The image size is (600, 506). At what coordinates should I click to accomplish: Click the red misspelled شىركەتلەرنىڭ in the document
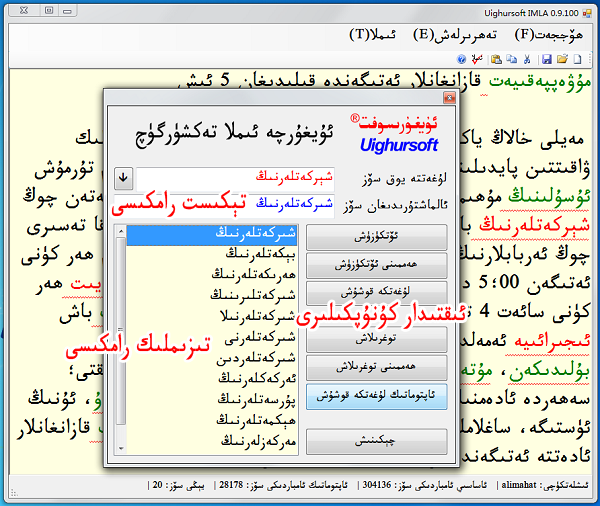534,226
